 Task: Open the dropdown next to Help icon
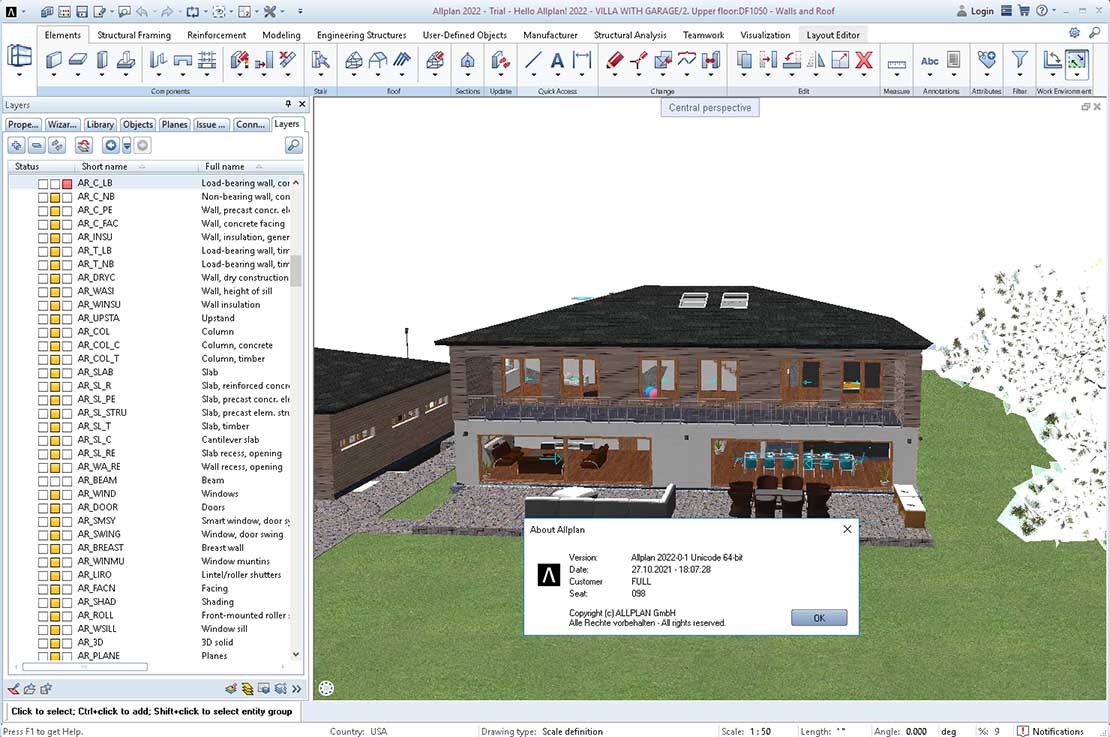click(x=1054, y=12)
